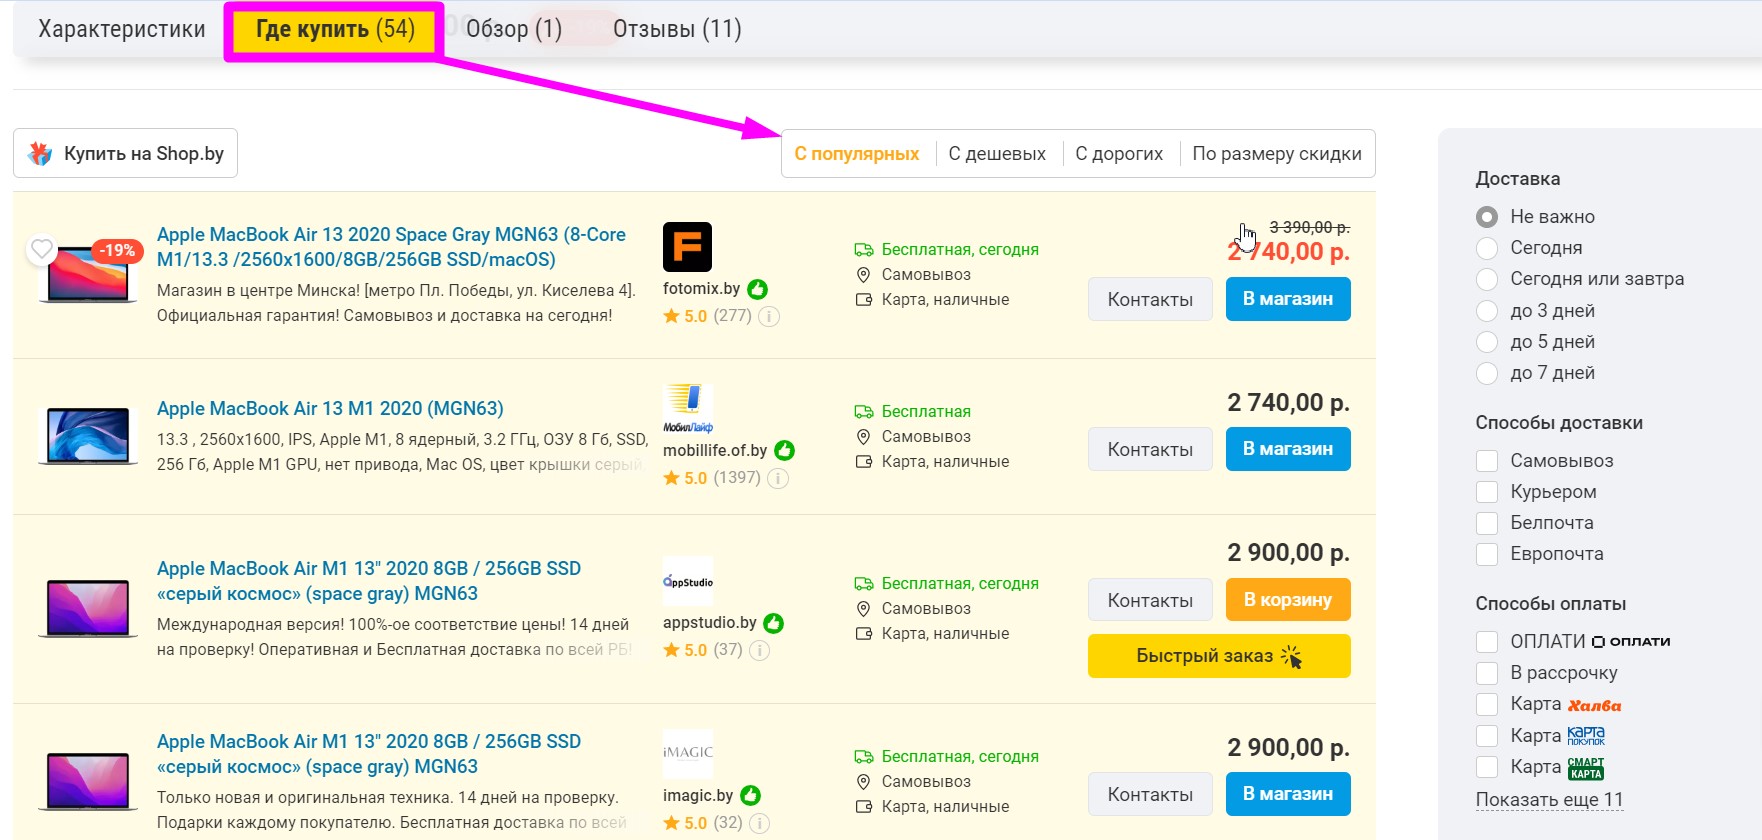
Task: Check the Европочта delivery method
Action: coord(1487,554)
